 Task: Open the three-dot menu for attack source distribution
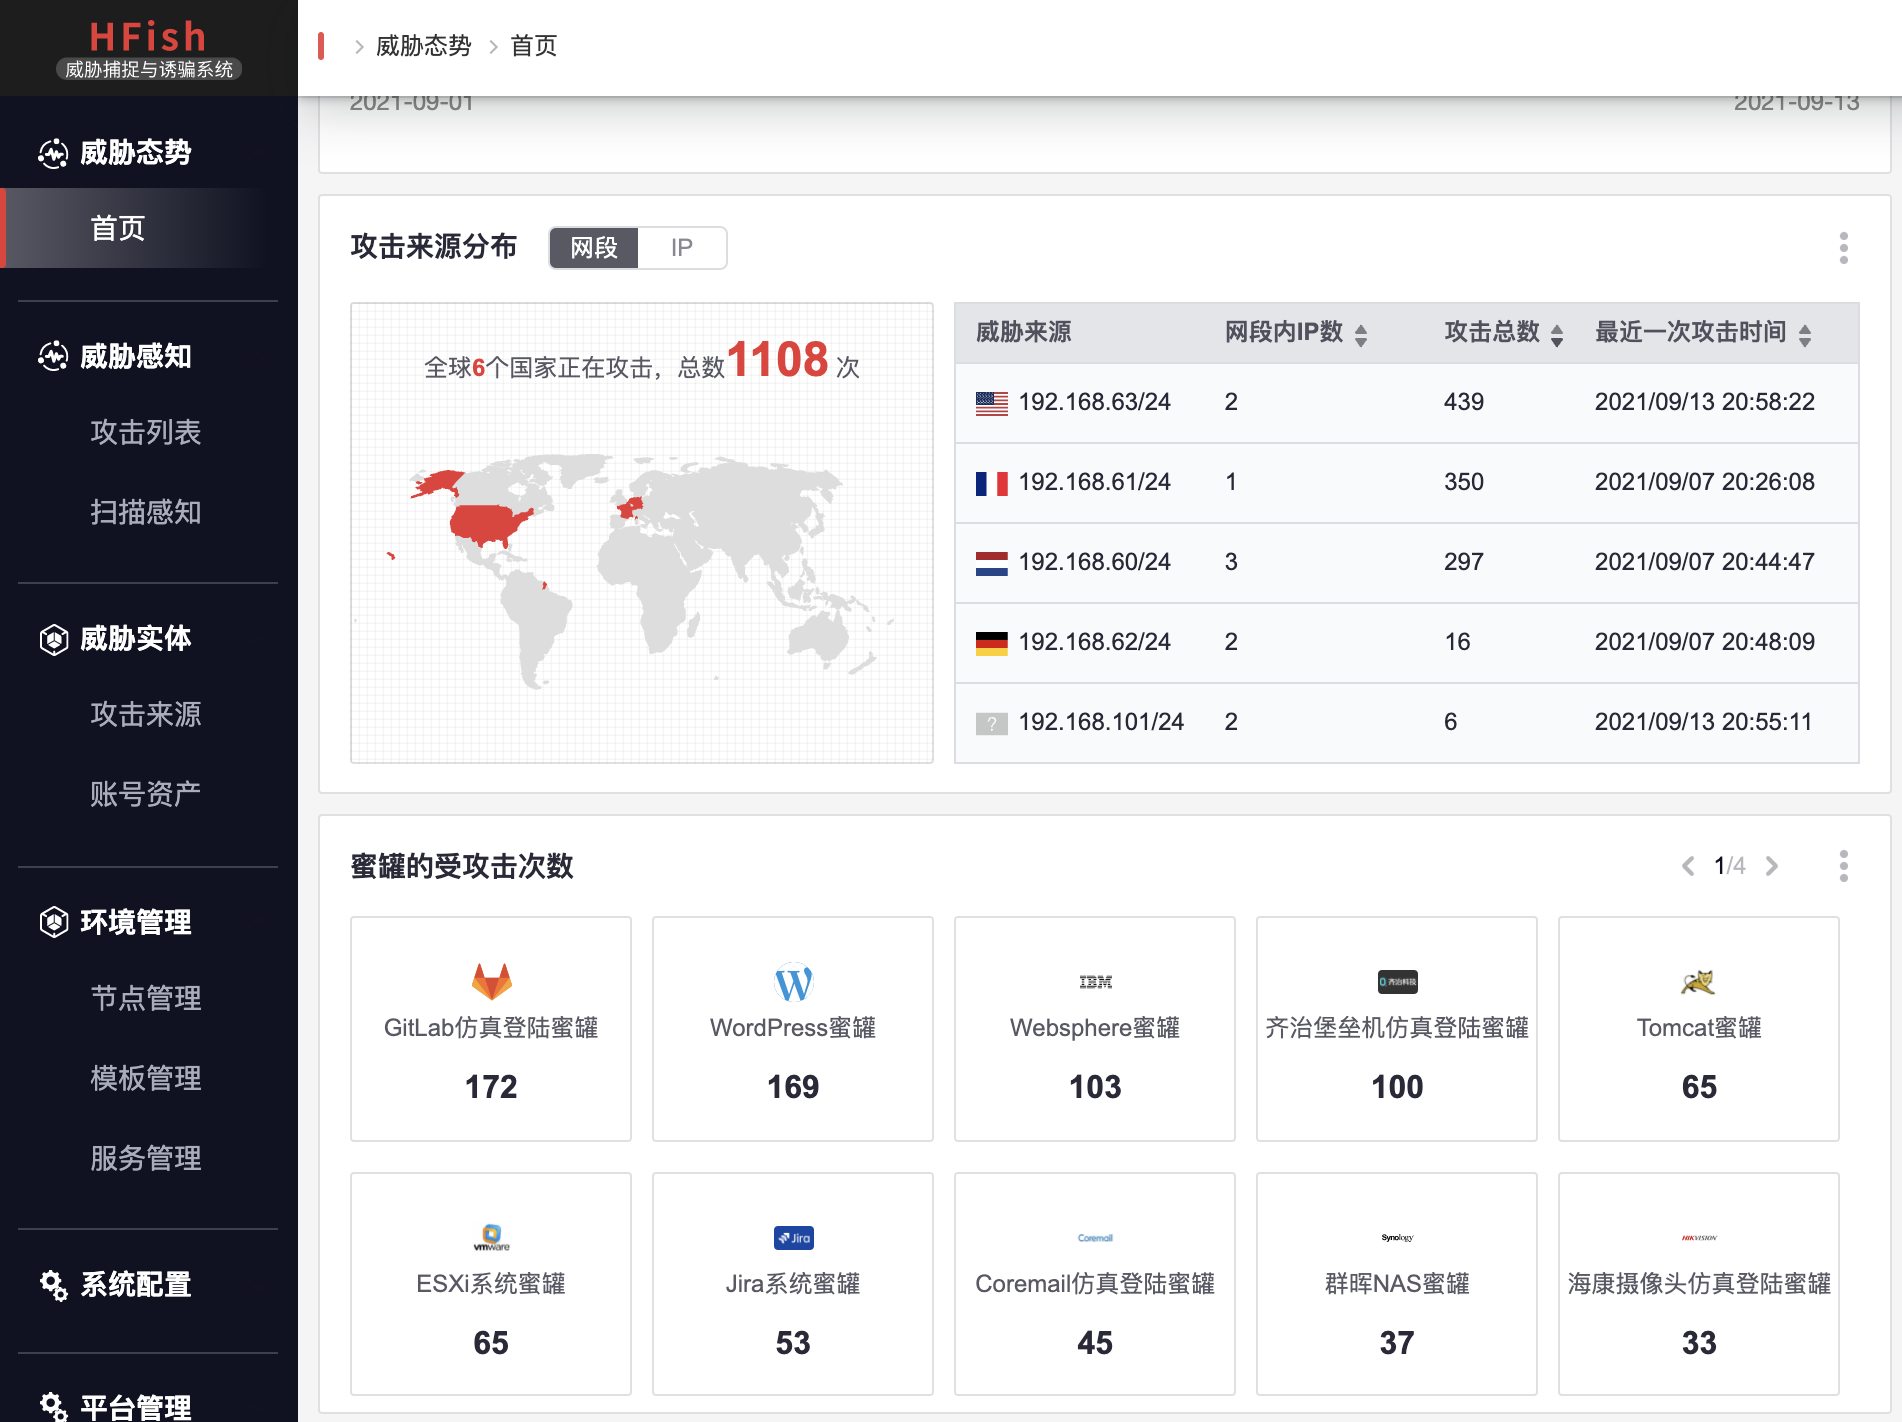tap(1843, 248)
